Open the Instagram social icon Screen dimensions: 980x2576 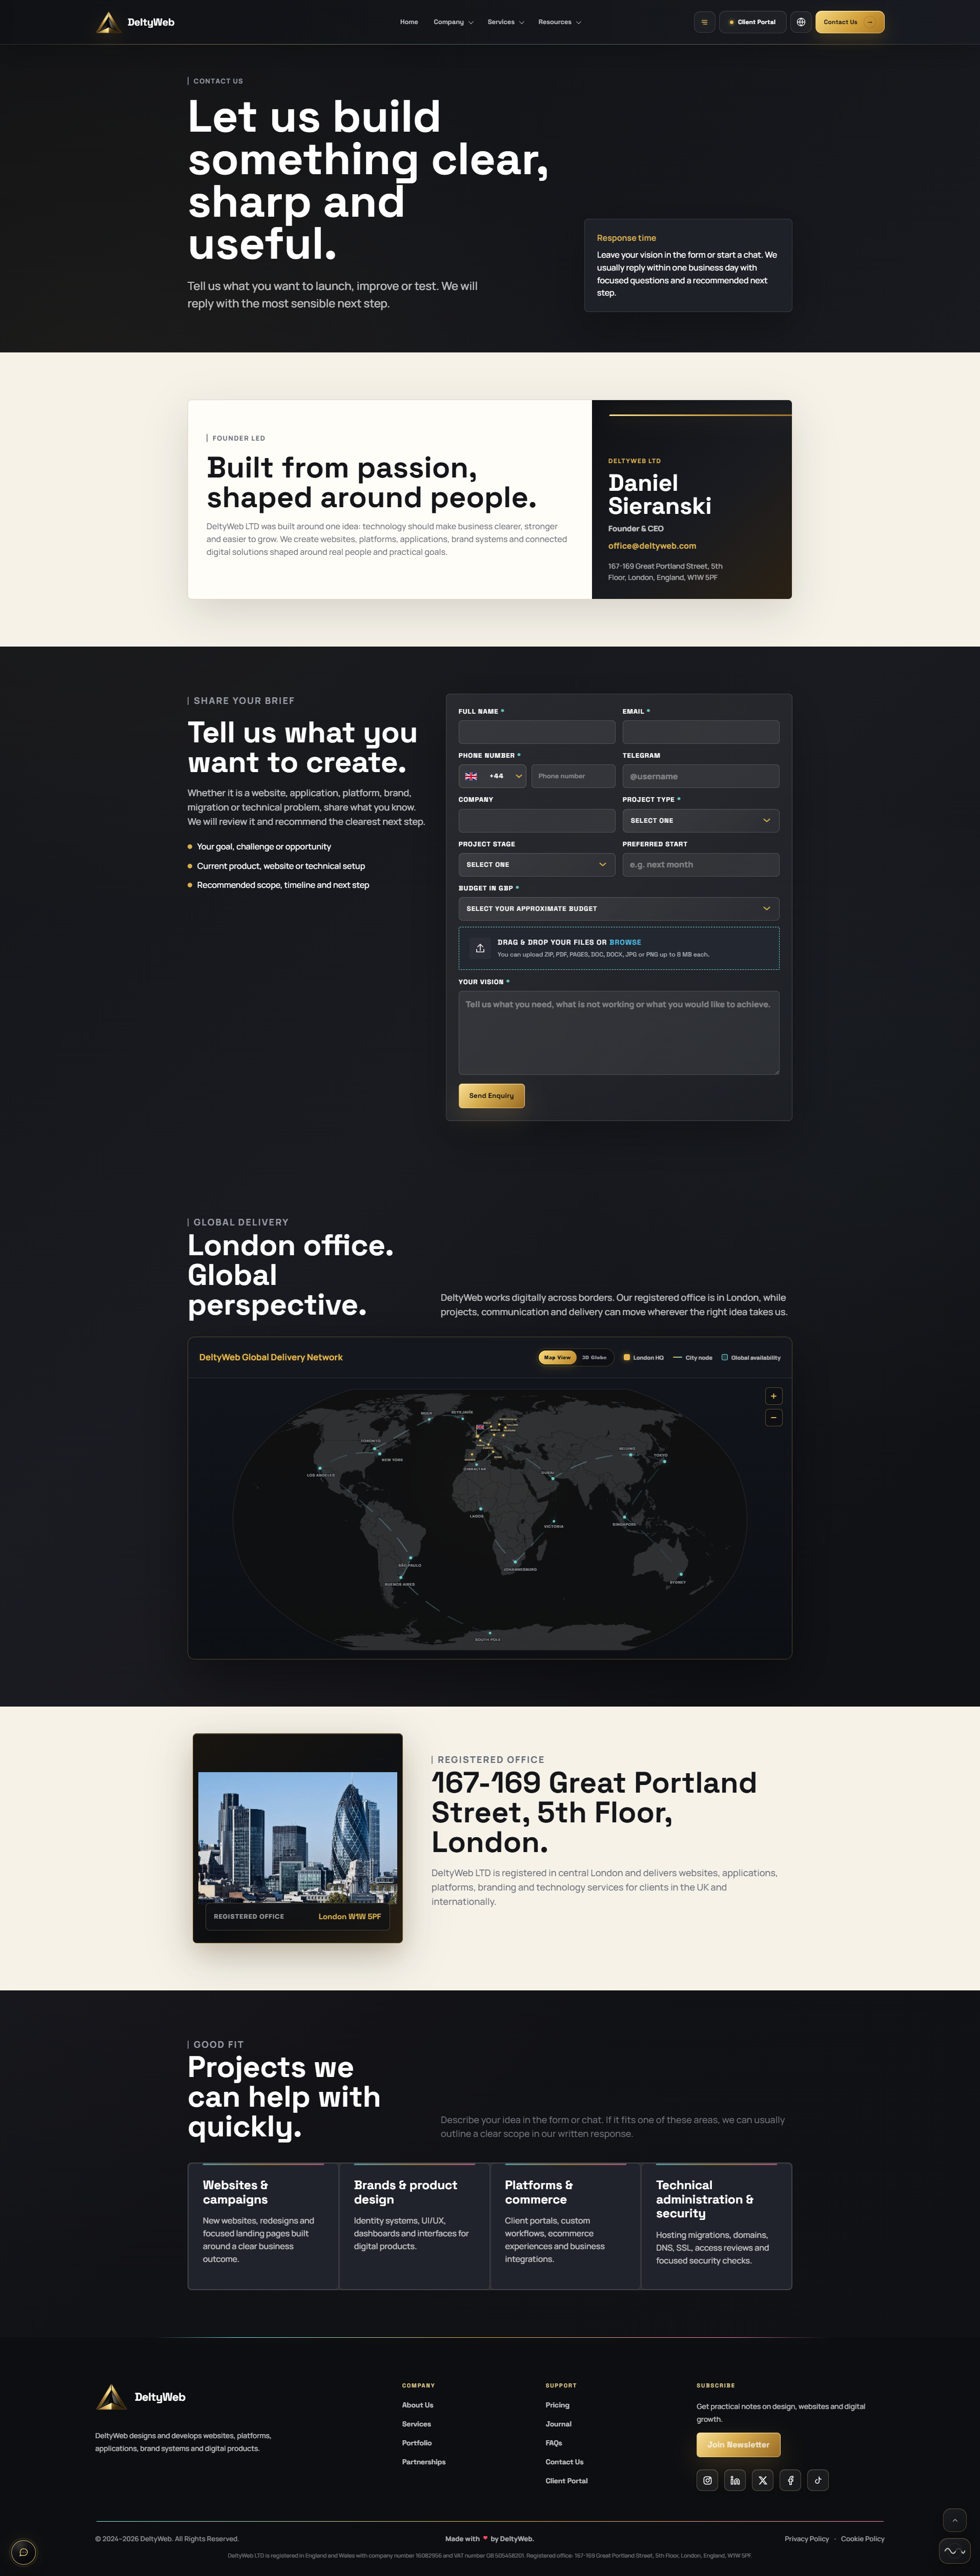coord(707,2480)
